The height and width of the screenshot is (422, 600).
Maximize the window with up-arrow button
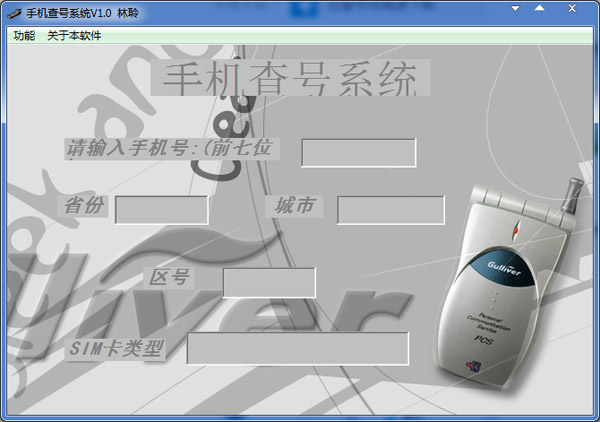coord(539,9)
